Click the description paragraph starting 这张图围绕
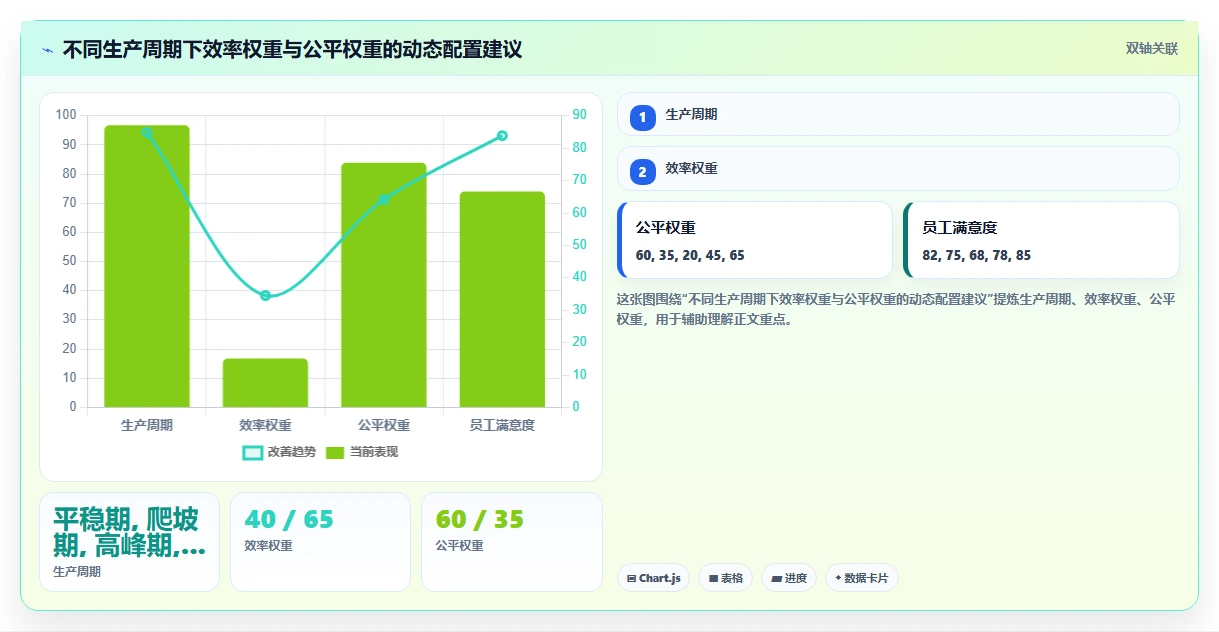The width and height of the screenshot is (1219, 632). pos(896,309)
